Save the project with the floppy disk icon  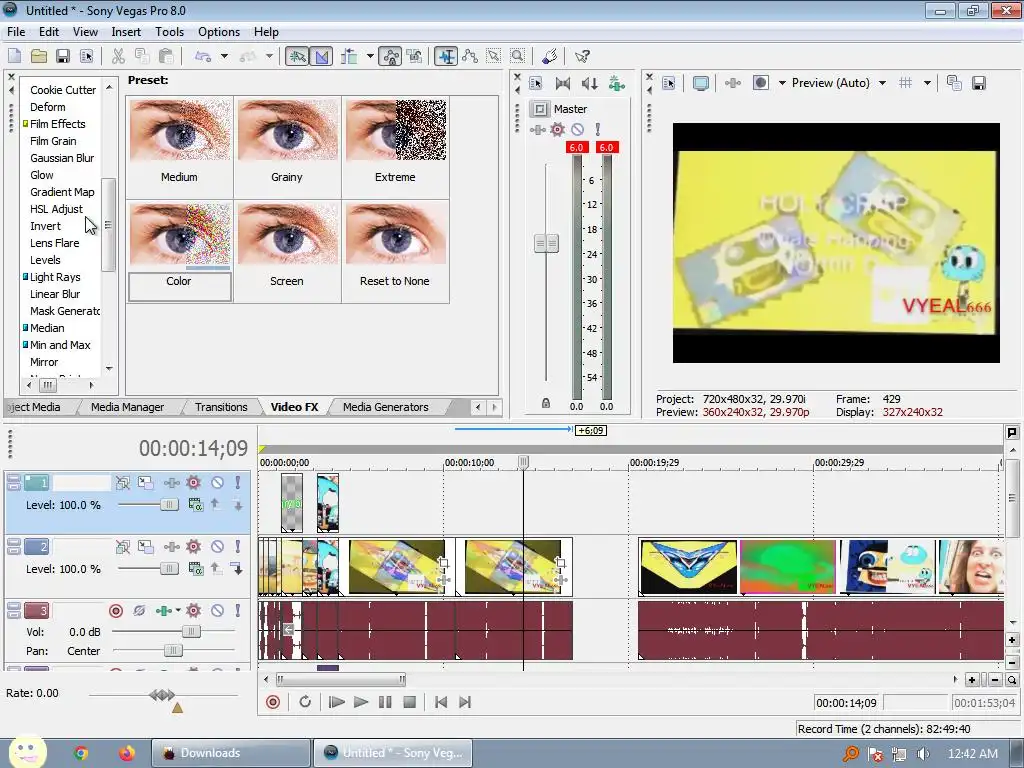[x=63, y=56]
